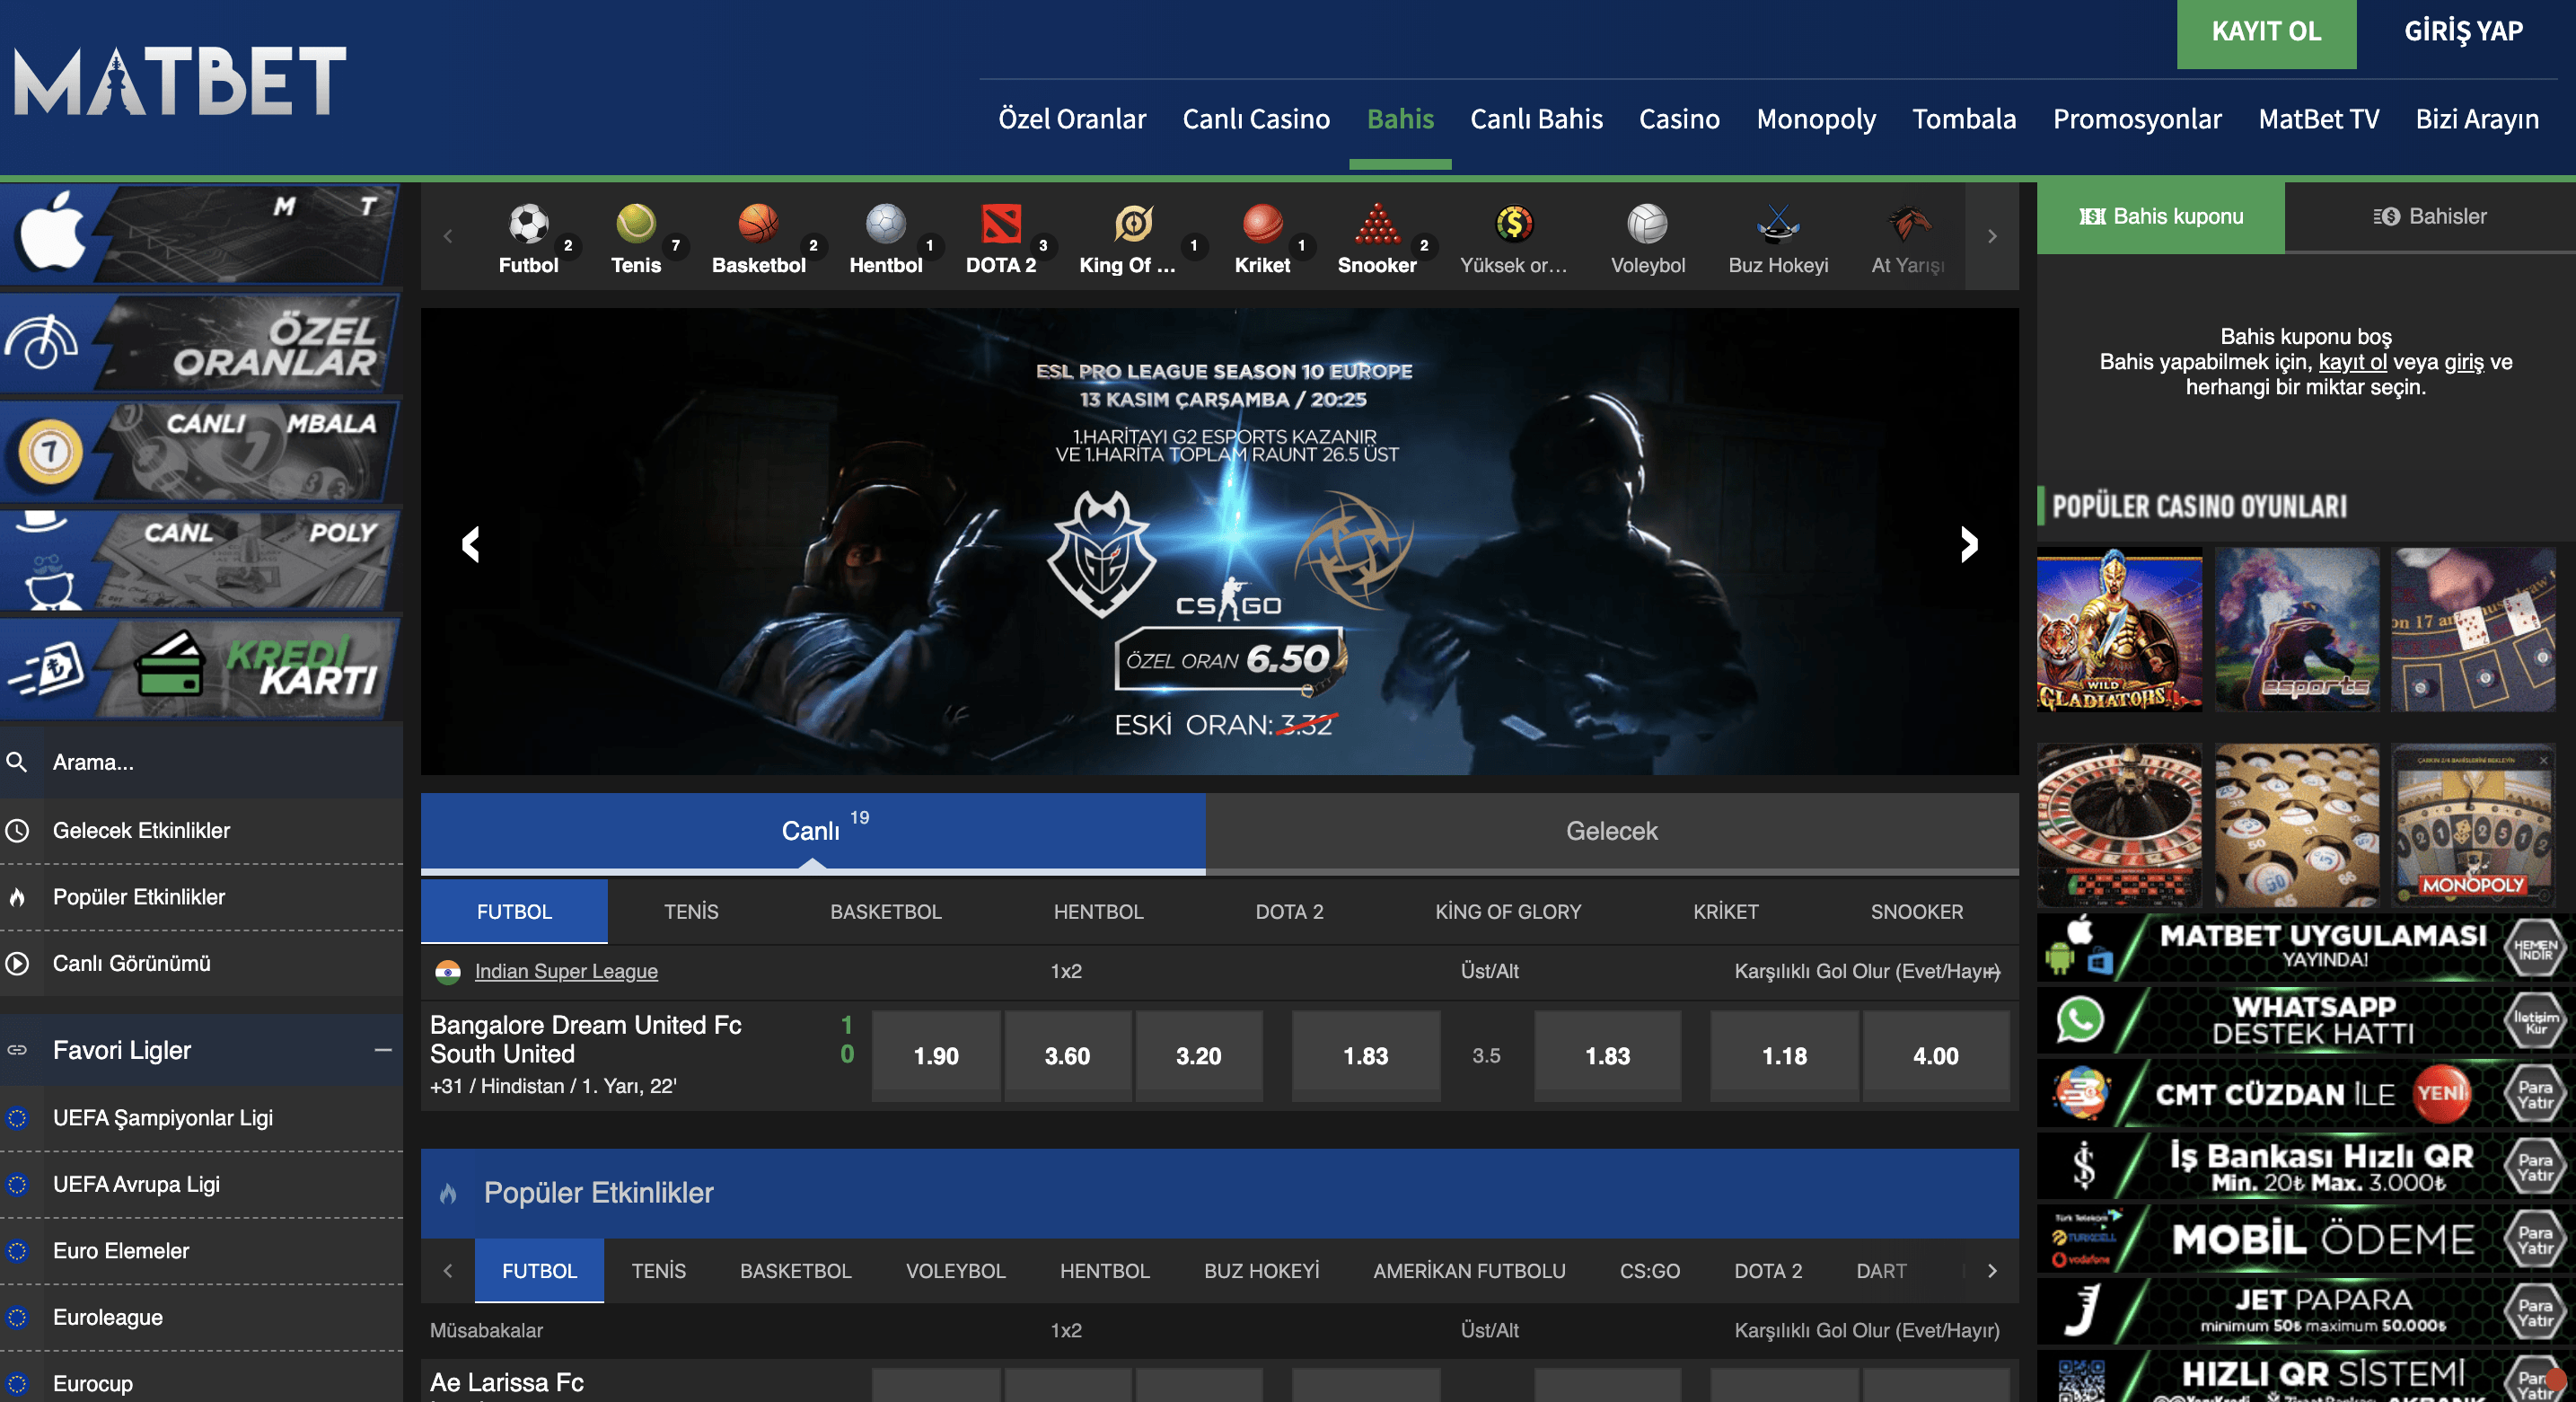Click the WhatsApp Destek Hattı banner icon

(x=2080, y=1020)
